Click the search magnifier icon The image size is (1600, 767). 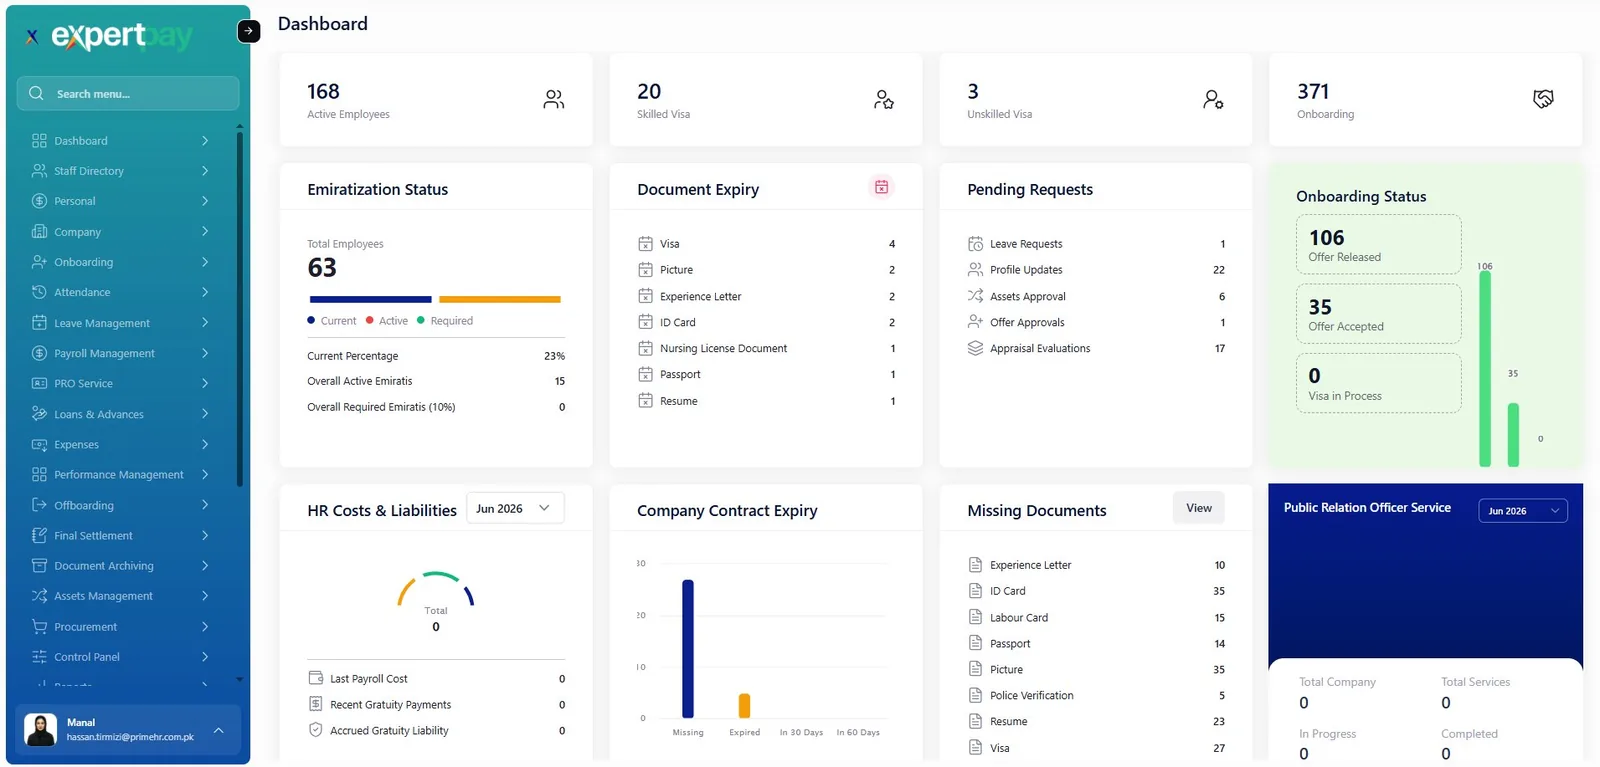[36, 93]
